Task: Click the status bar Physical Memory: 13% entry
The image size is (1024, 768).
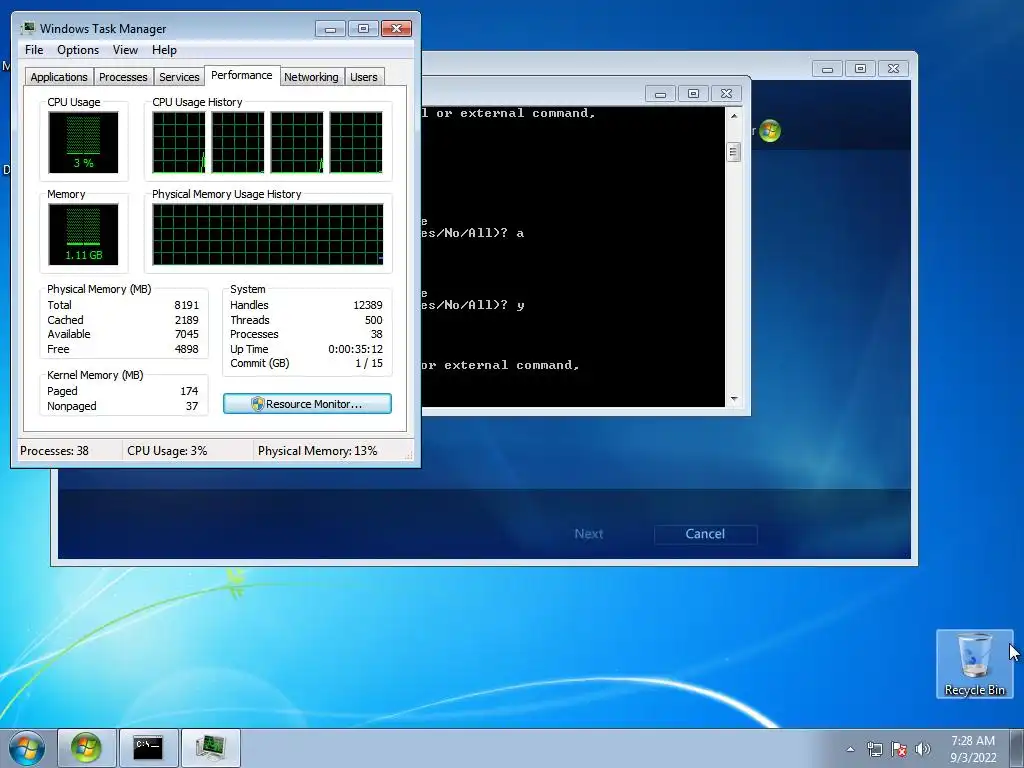Action: coord(317,451)
